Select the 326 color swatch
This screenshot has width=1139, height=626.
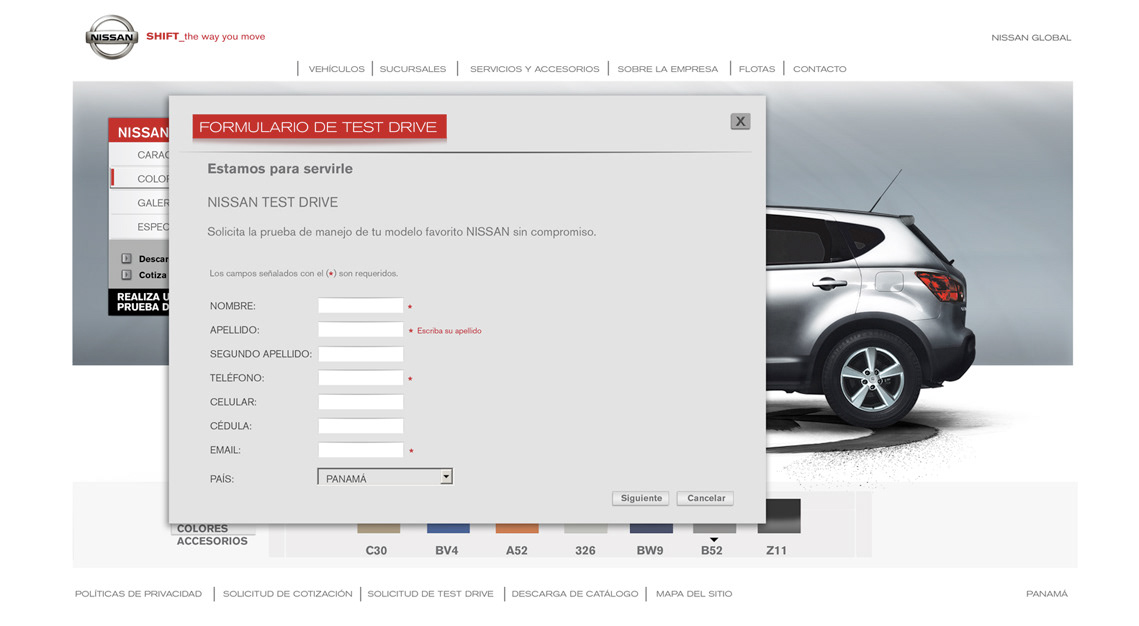(x=585, y=528)
